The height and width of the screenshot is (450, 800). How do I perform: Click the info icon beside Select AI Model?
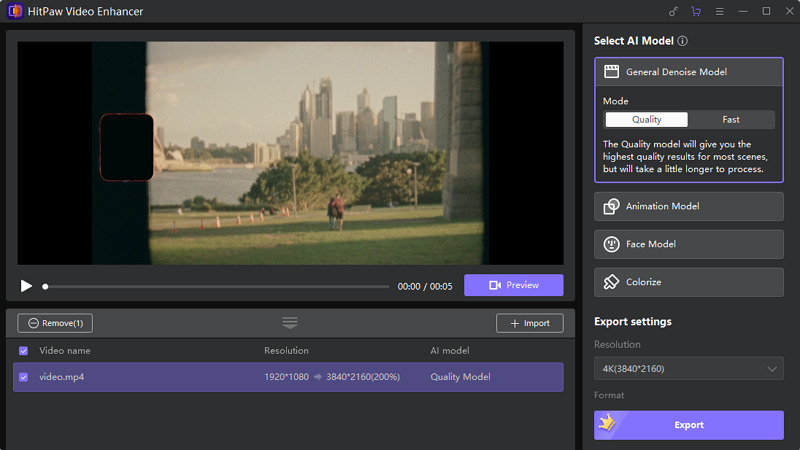683,42
